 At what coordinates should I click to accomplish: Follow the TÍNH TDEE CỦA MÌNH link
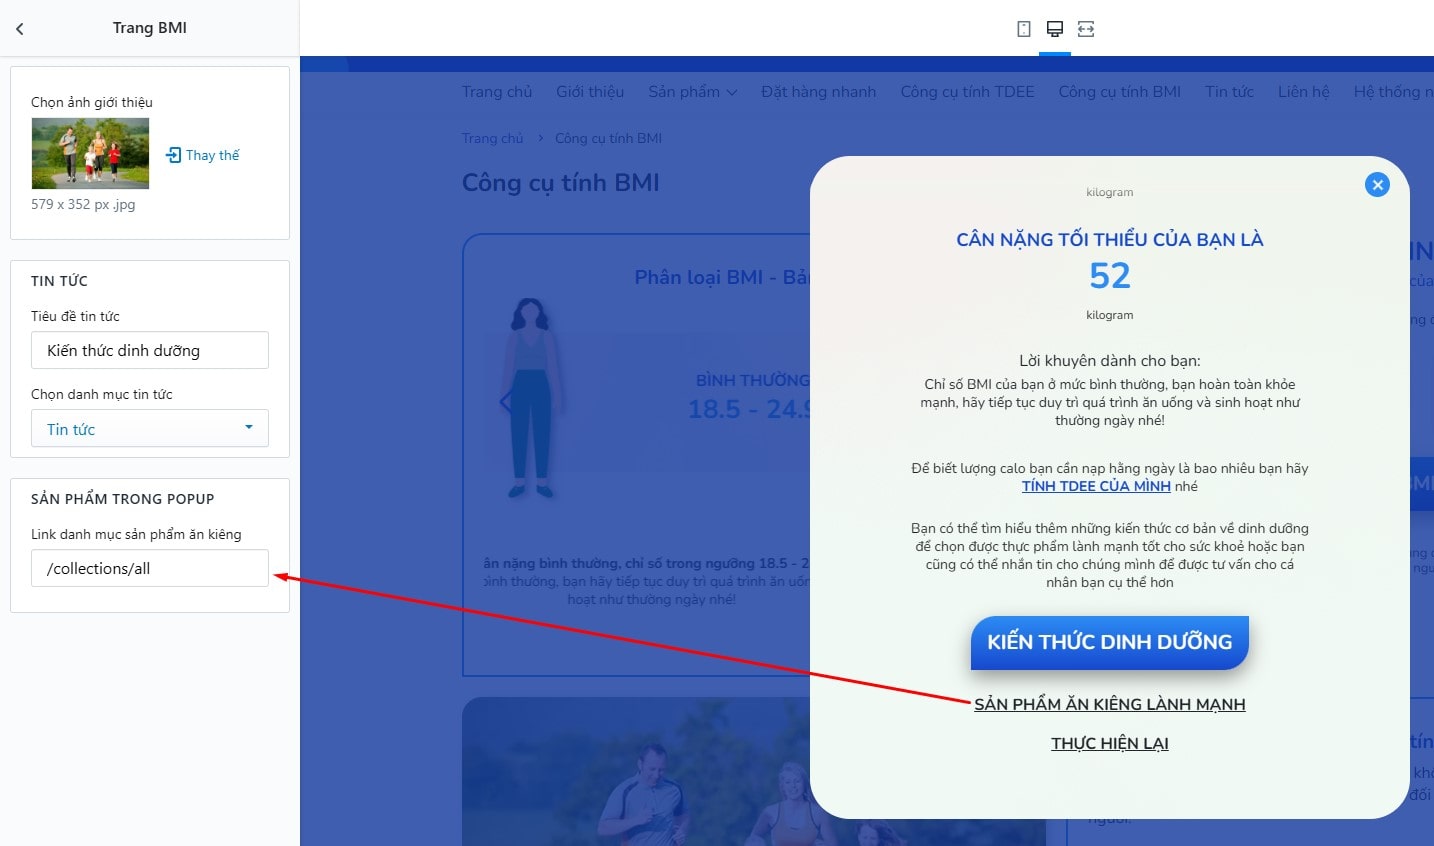tap(1096, 486)
